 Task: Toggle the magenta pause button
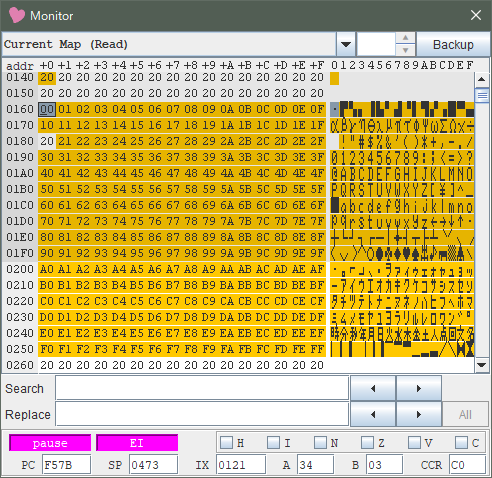tap(50, 443)
